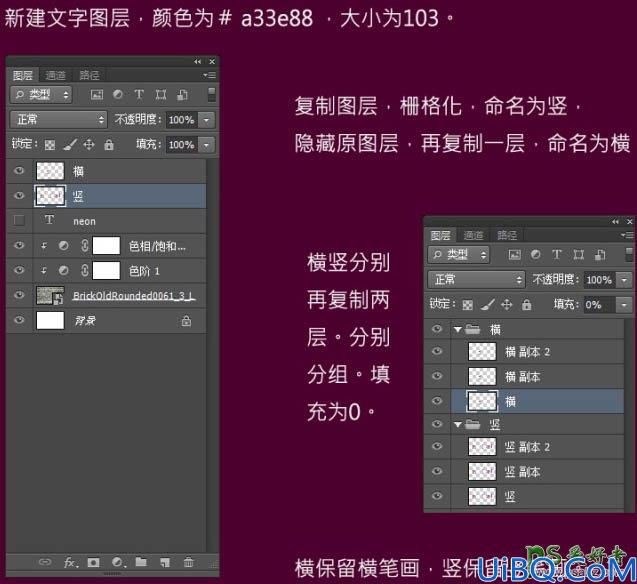Add layer mask icon at panel bottom
The height and width of the screenshot is (584, 637).
pyautogui.click(x=93, y=562)
